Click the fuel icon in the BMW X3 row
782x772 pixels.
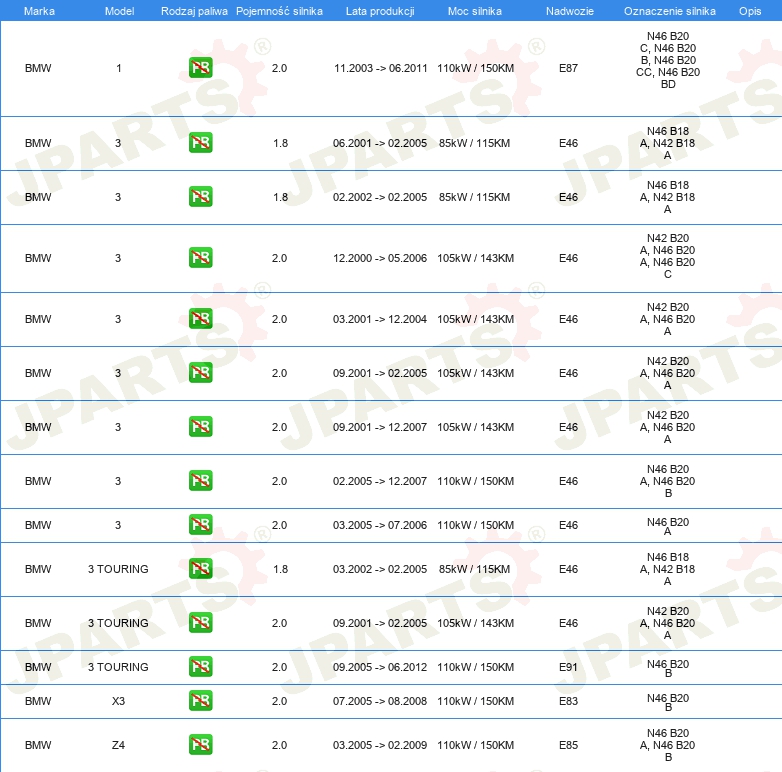coord(200,700)
